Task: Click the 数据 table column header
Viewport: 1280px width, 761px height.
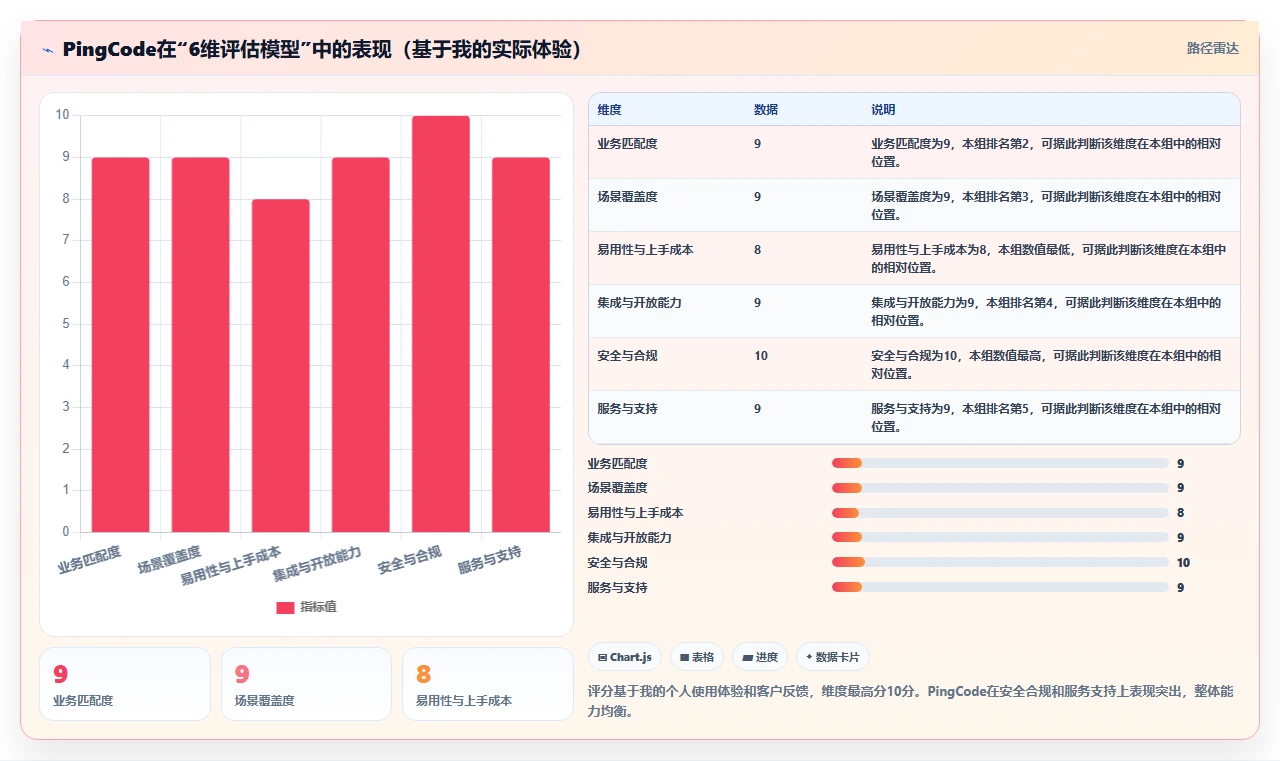Action: [x=766, y=109]
